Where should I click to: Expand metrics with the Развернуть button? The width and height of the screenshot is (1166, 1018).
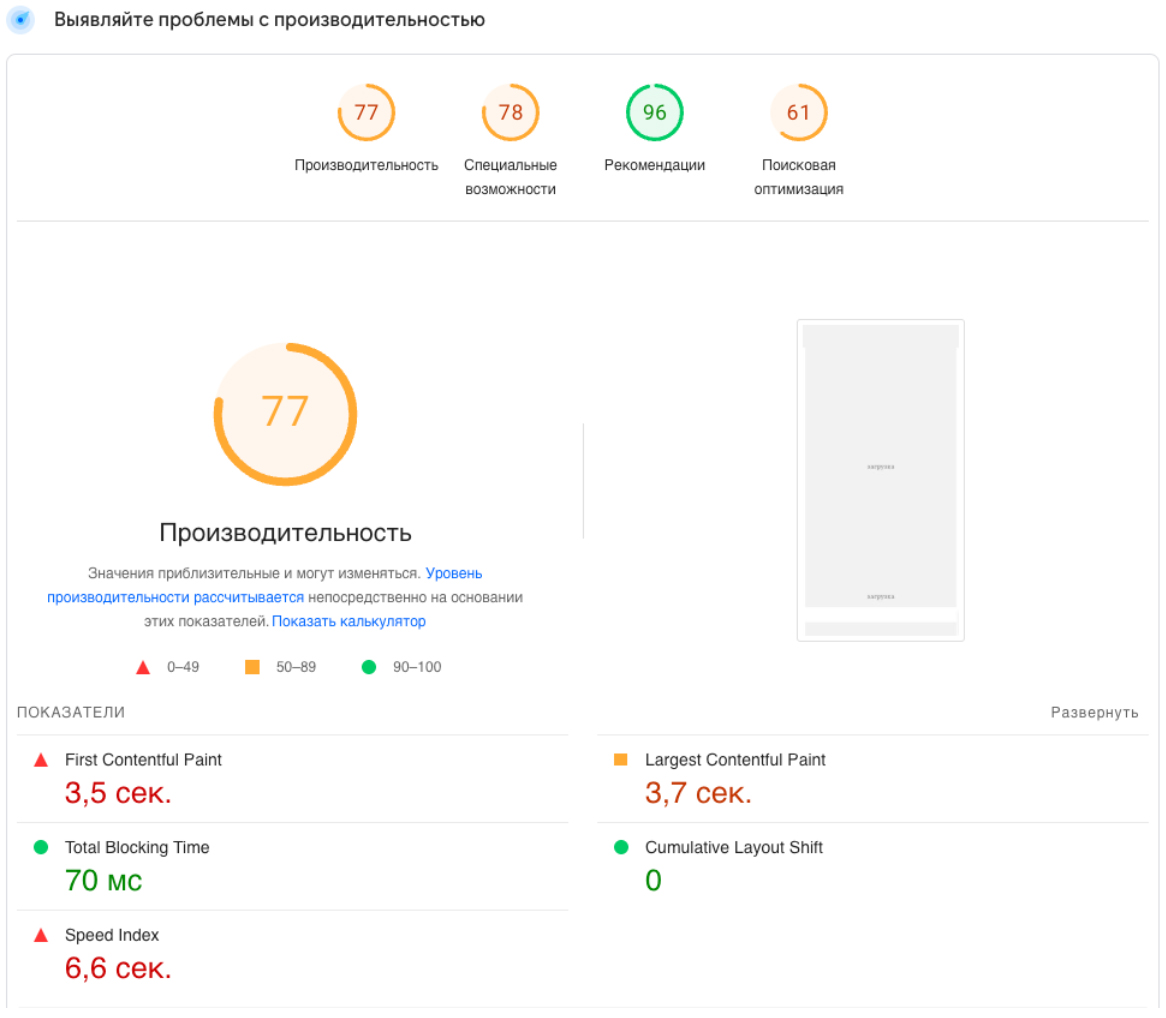click(1094, 713)
